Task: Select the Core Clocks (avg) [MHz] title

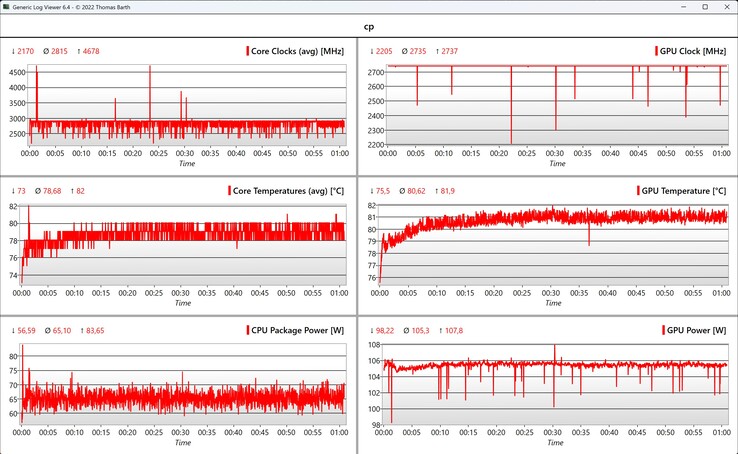Action: pos(299,51)
